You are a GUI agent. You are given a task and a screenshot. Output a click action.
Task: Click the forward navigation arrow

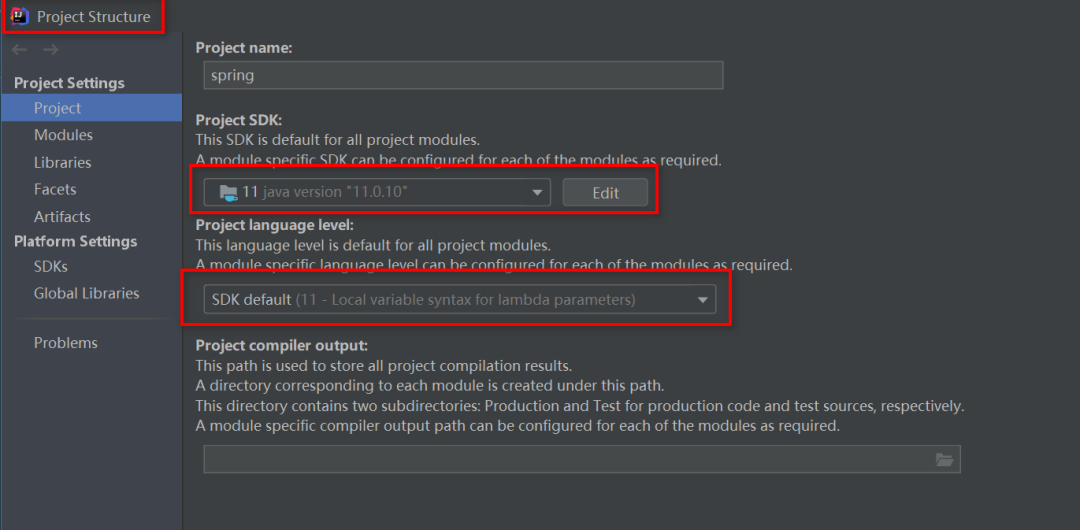pos(50,49)
